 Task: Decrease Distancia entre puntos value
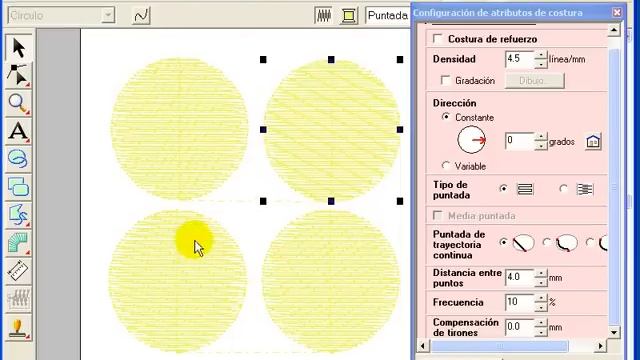pyautogui.click(x=541, y=282)
